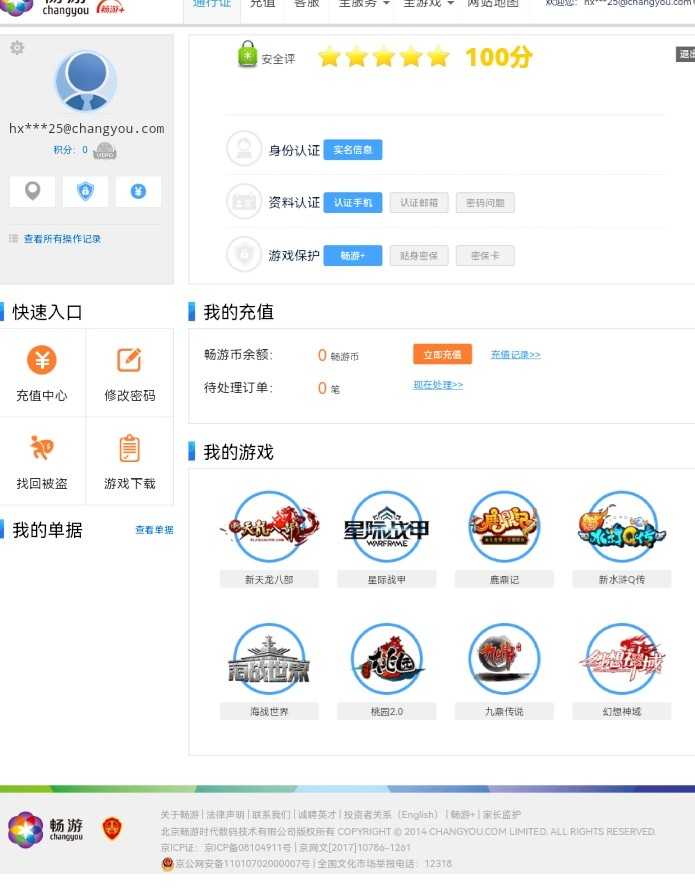This screenshot has width=695, height=888.
Task: Expand the 全服务 dropdown menu
Action: (364, 4)
